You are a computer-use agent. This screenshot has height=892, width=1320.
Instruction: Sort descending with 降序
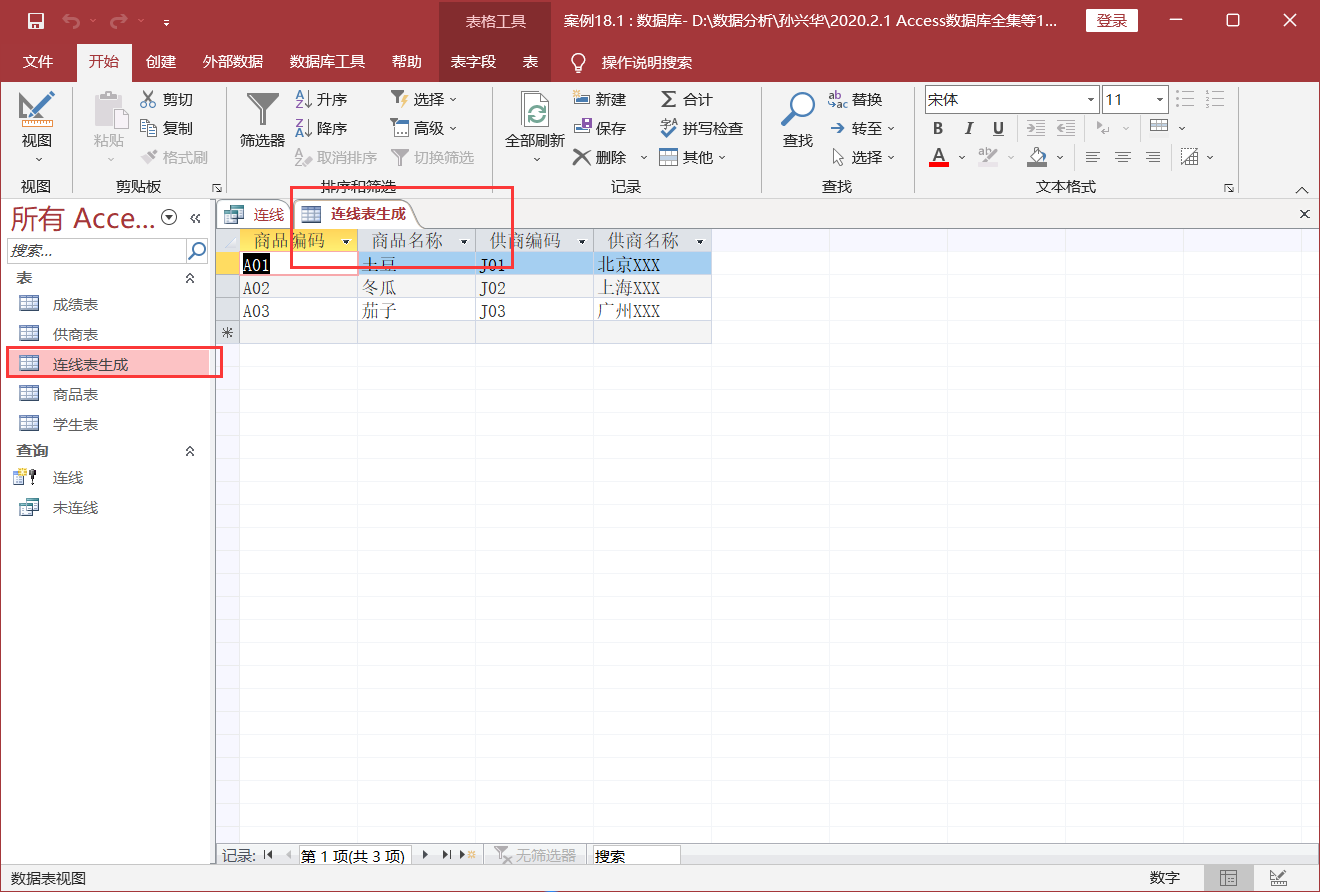(x=322, y=128)
